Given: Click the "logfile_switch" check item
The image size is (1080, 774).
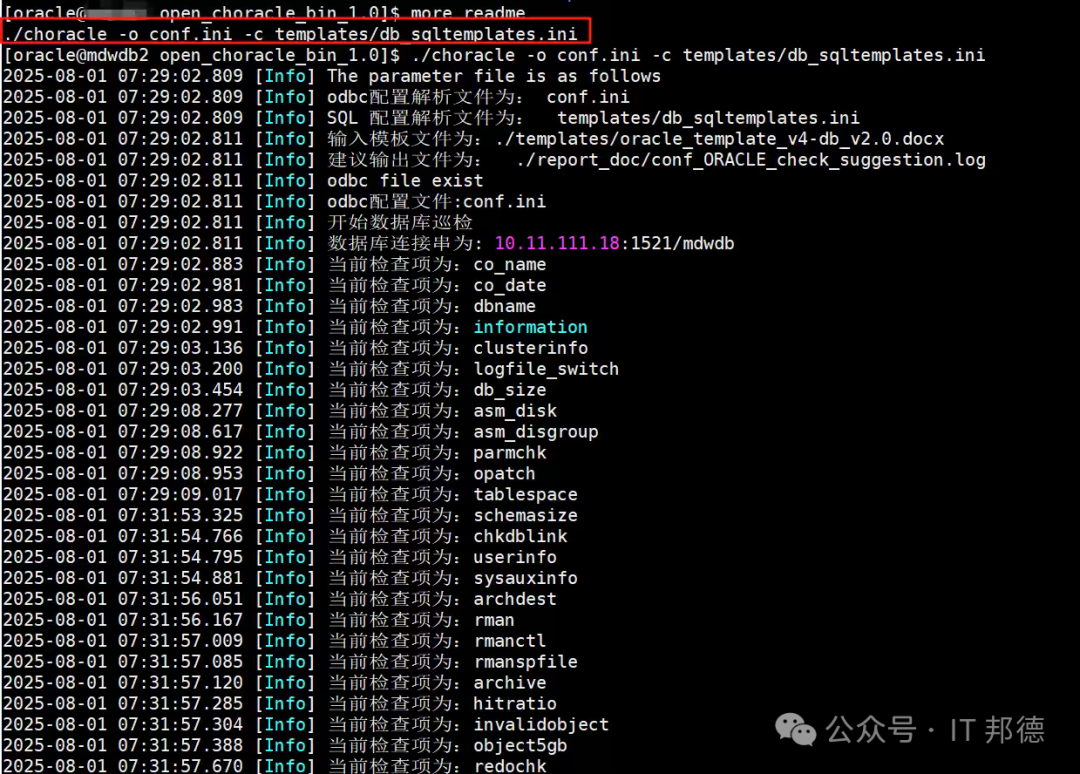Looking at the screenshot, I should (x=546, y=368).
